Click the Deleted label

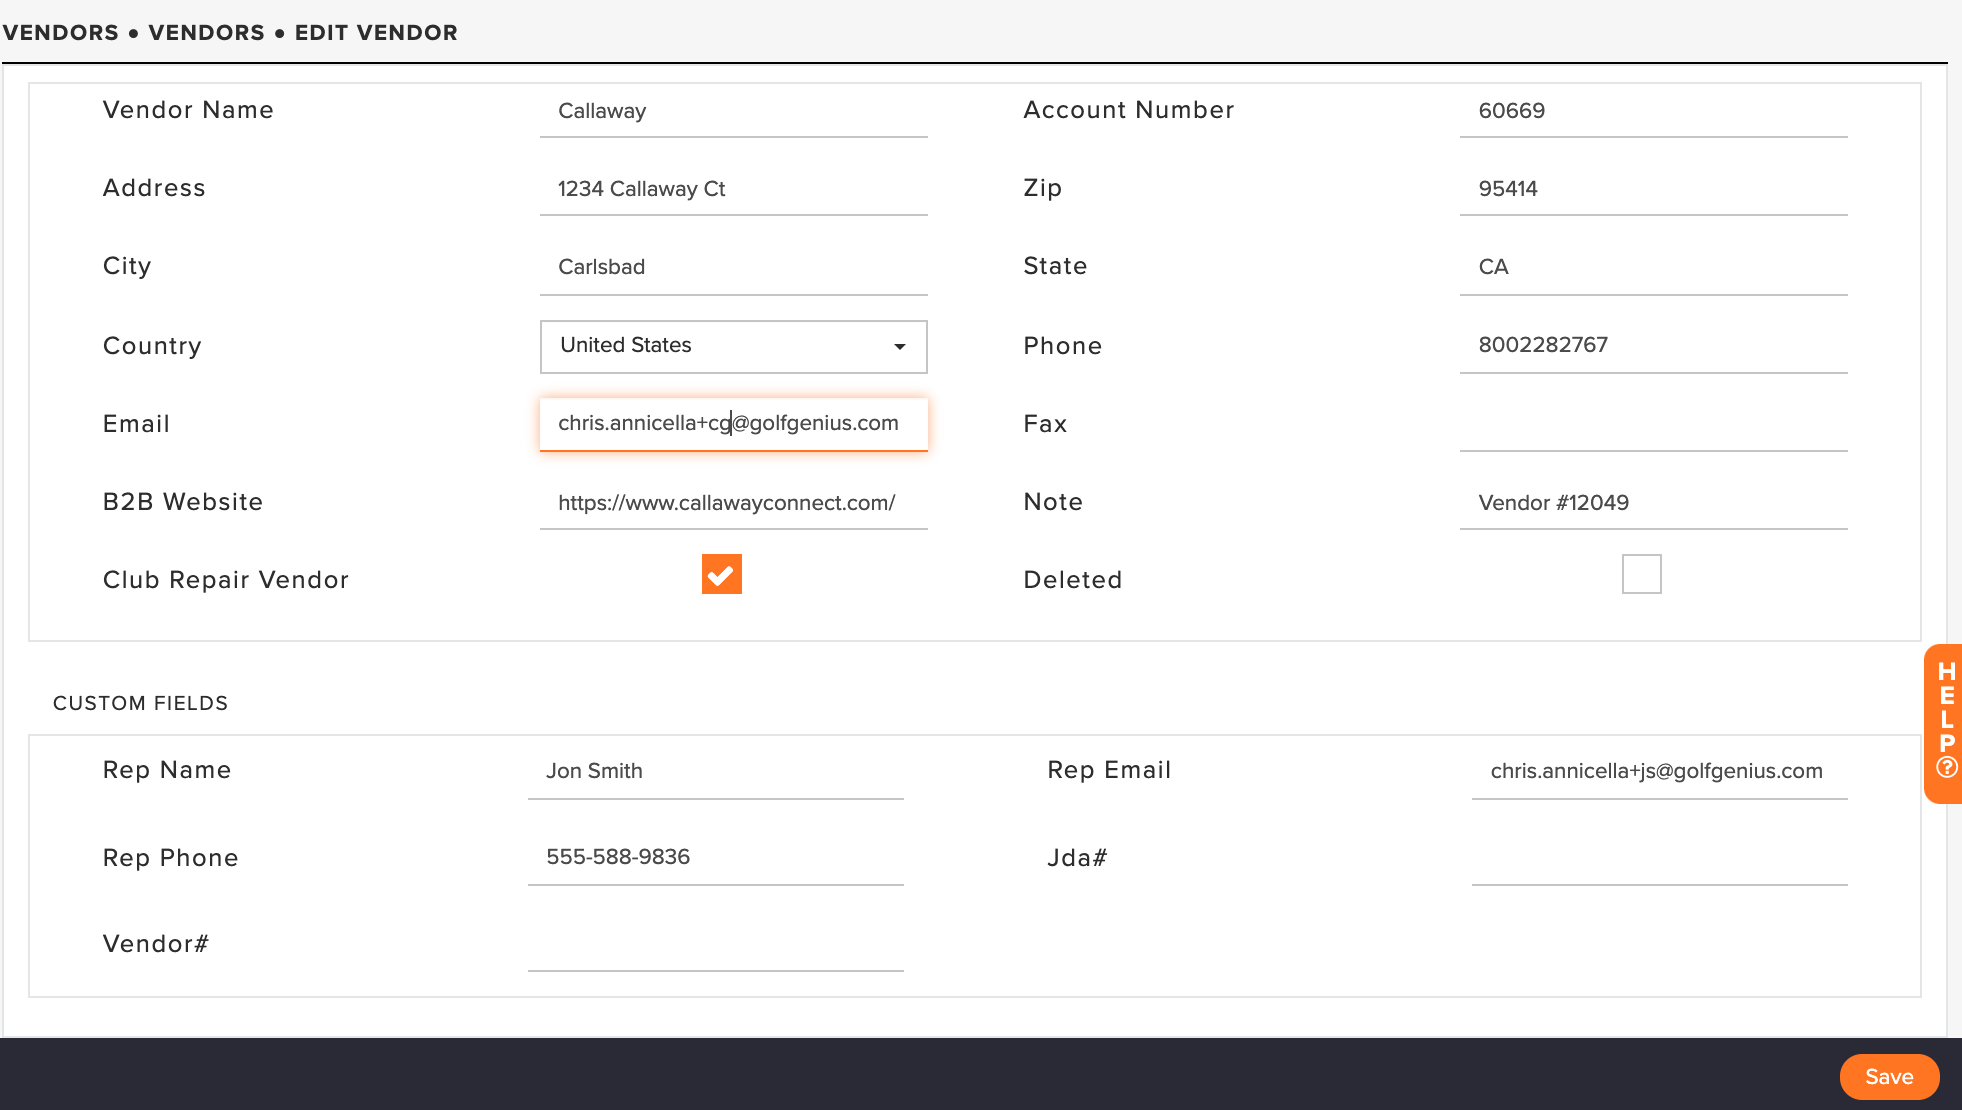pyautogui.click(x=1072, y=580)
